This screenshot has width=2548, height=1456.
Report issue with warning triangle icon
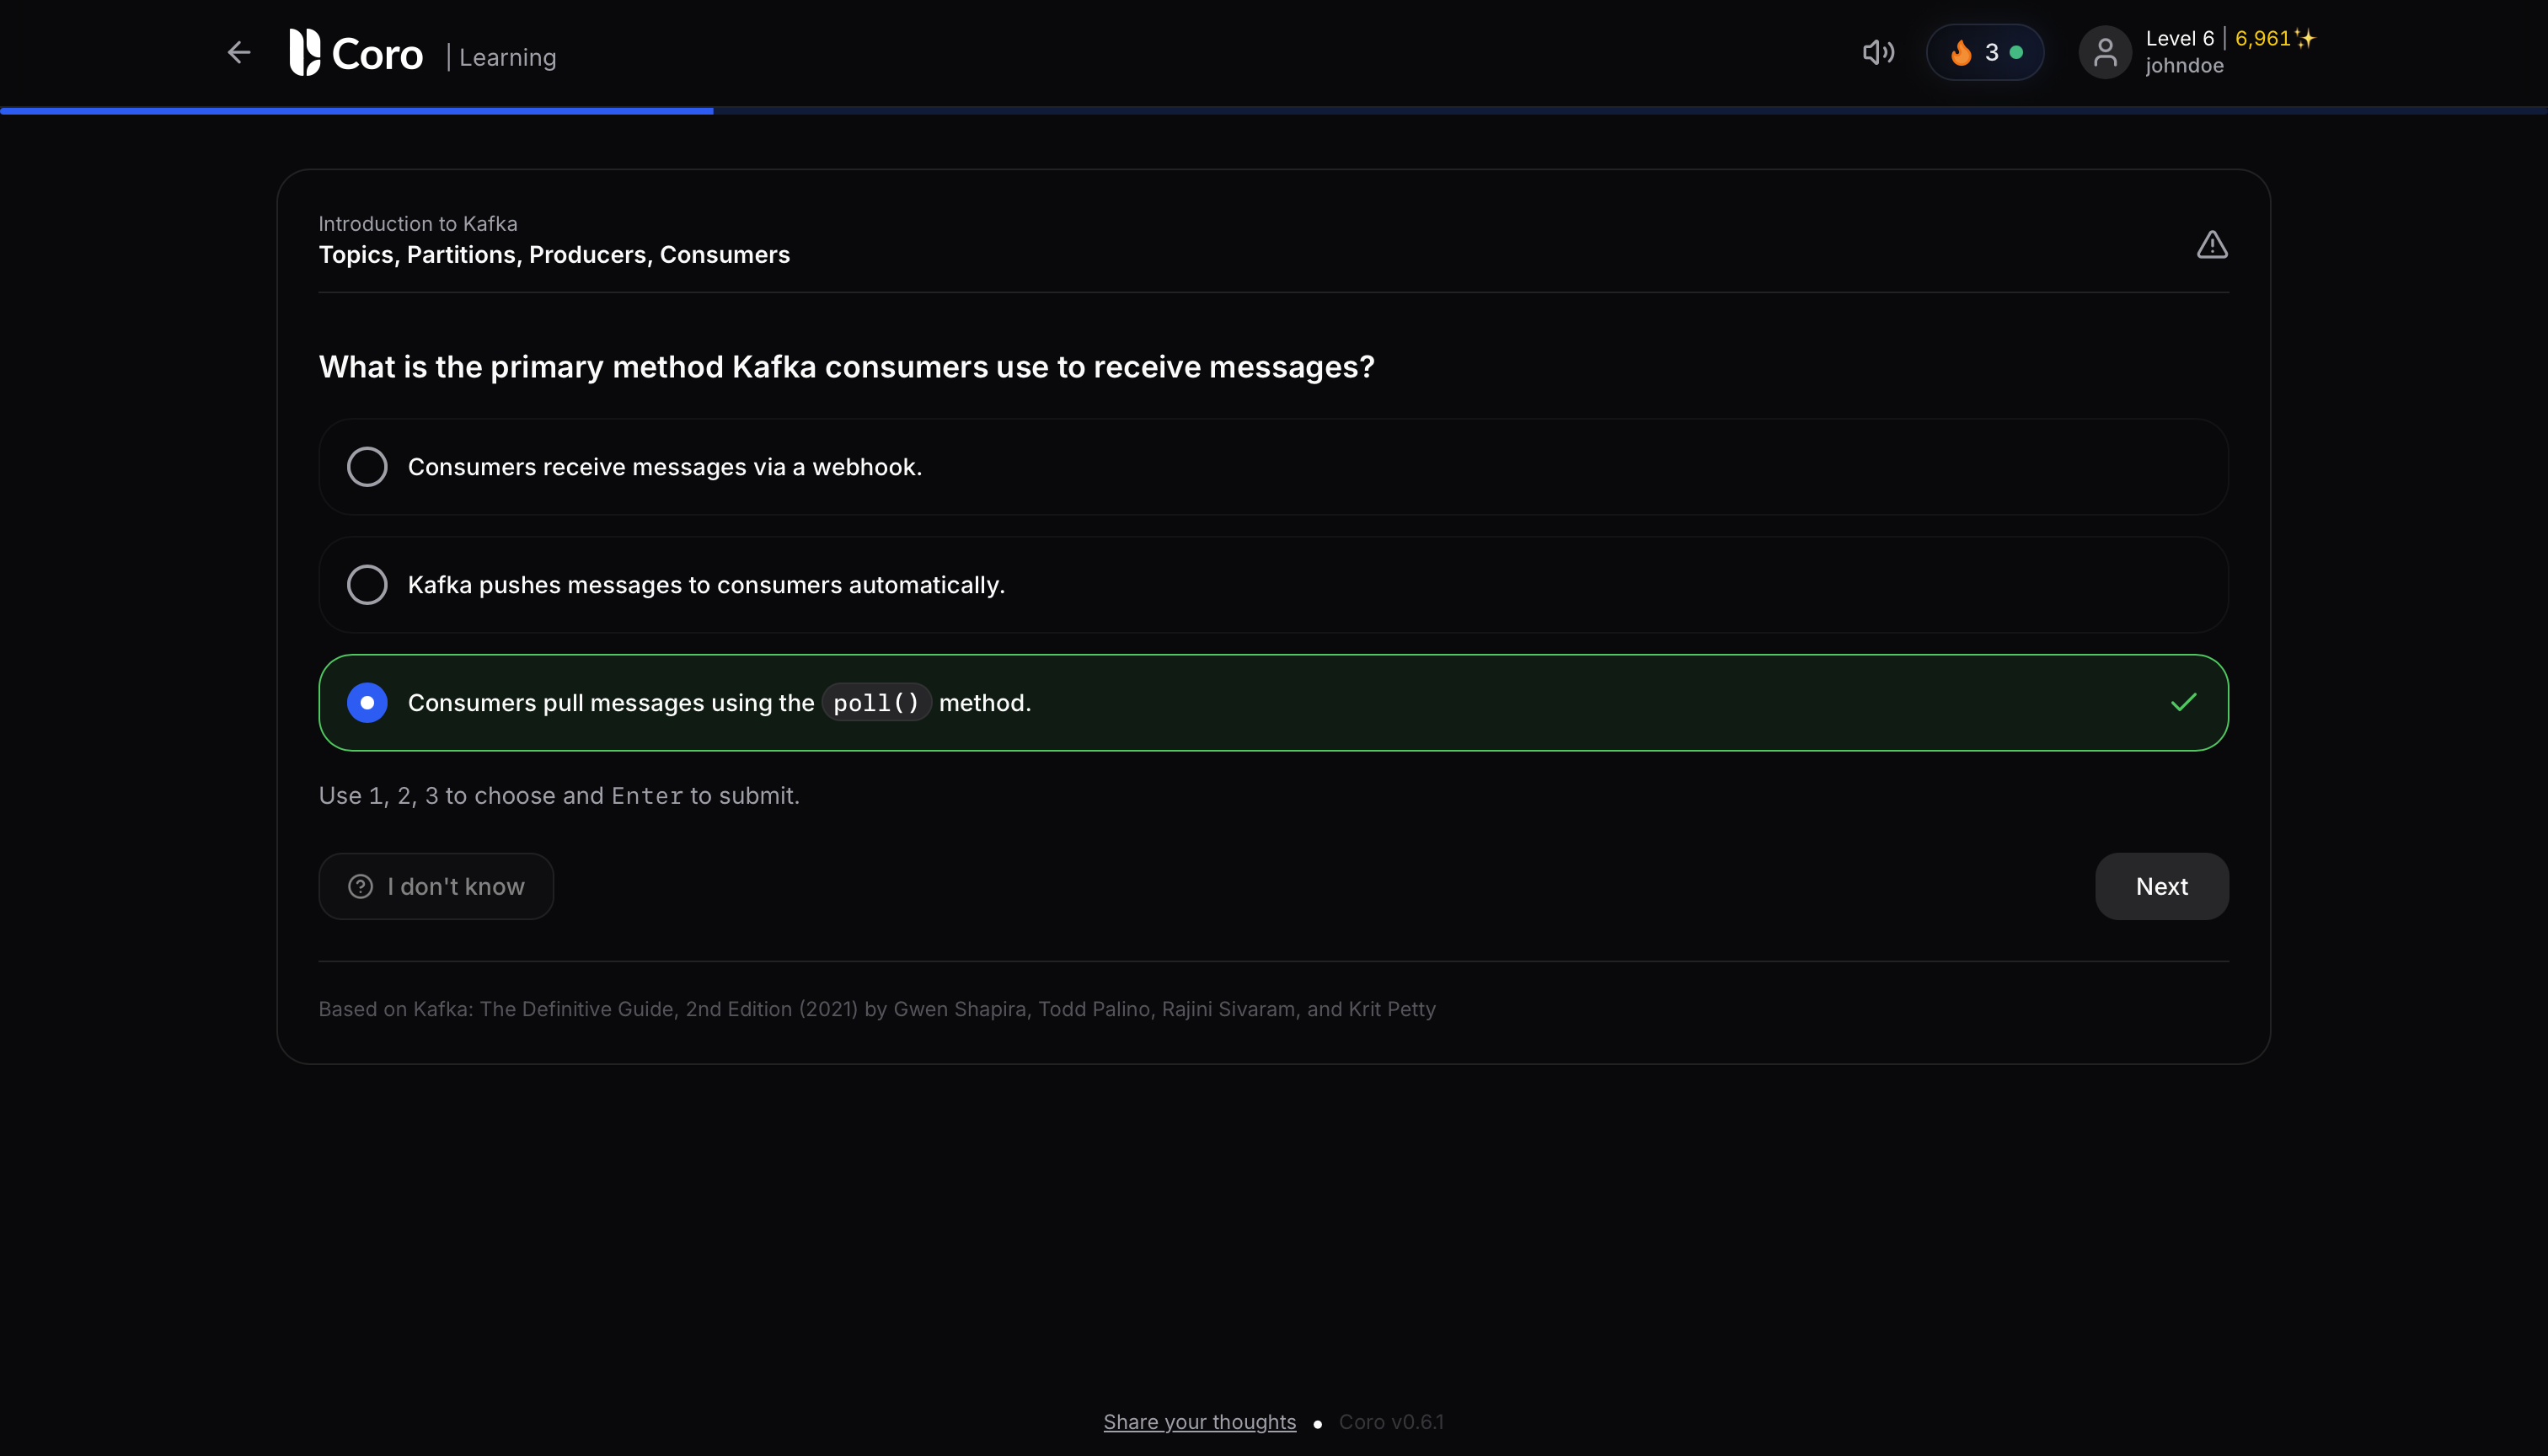click(x=2212, y=244)
